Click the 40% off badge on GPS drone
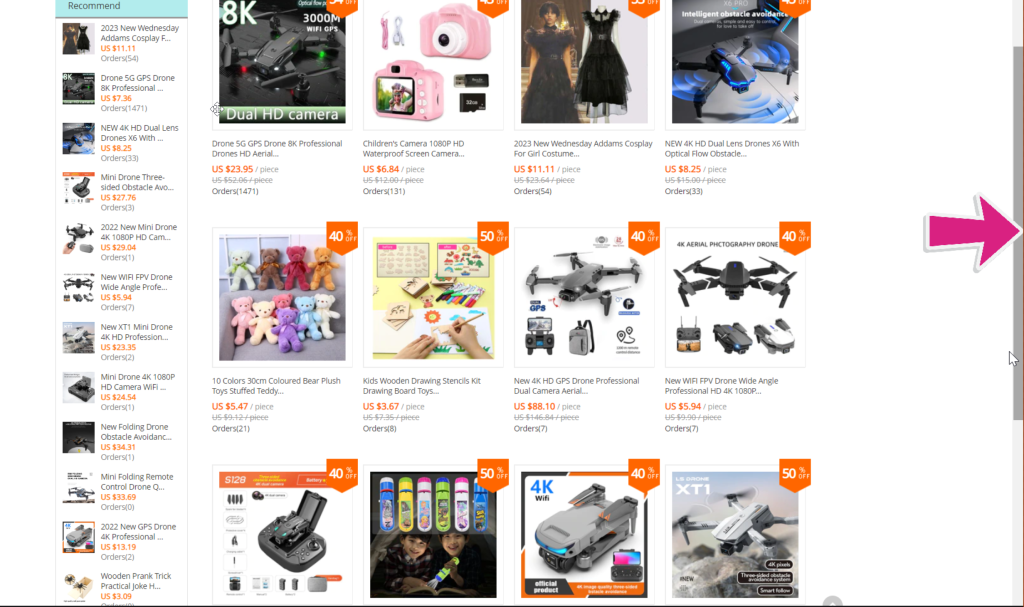This screenshot has height=607, width=1024. pyautogui.click(x=644, y=237)
